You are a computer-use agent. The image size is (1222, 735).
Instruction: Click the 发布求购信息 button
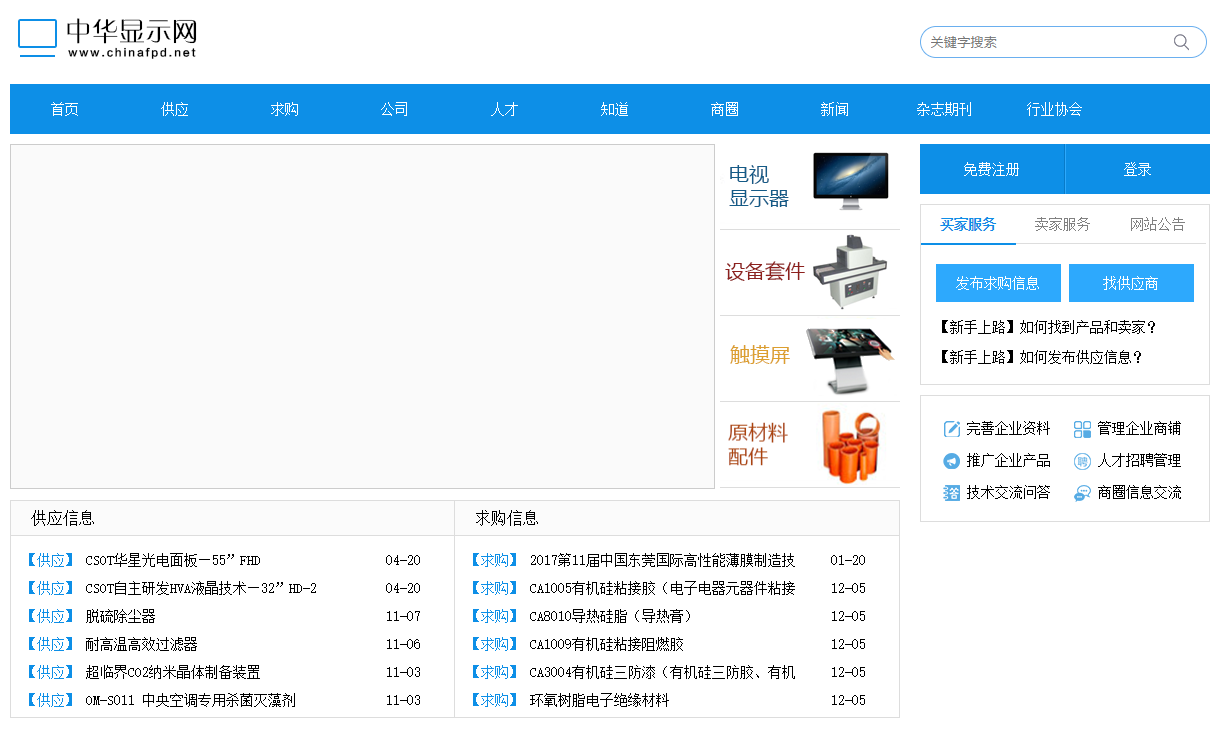tap(998, 283)
